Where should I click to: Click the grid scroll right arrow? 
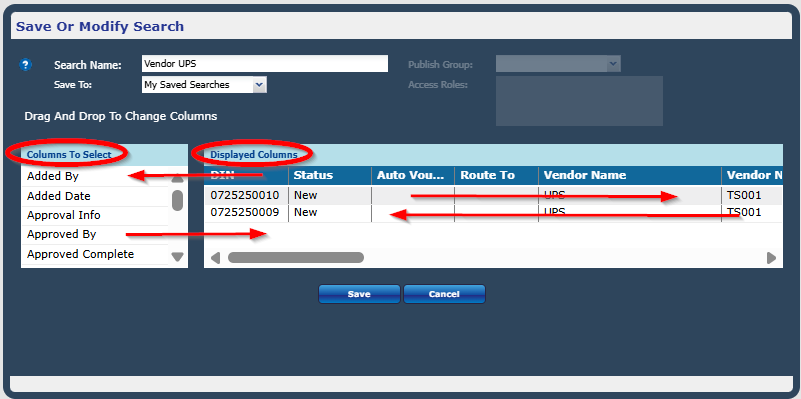tap(771, 257)
